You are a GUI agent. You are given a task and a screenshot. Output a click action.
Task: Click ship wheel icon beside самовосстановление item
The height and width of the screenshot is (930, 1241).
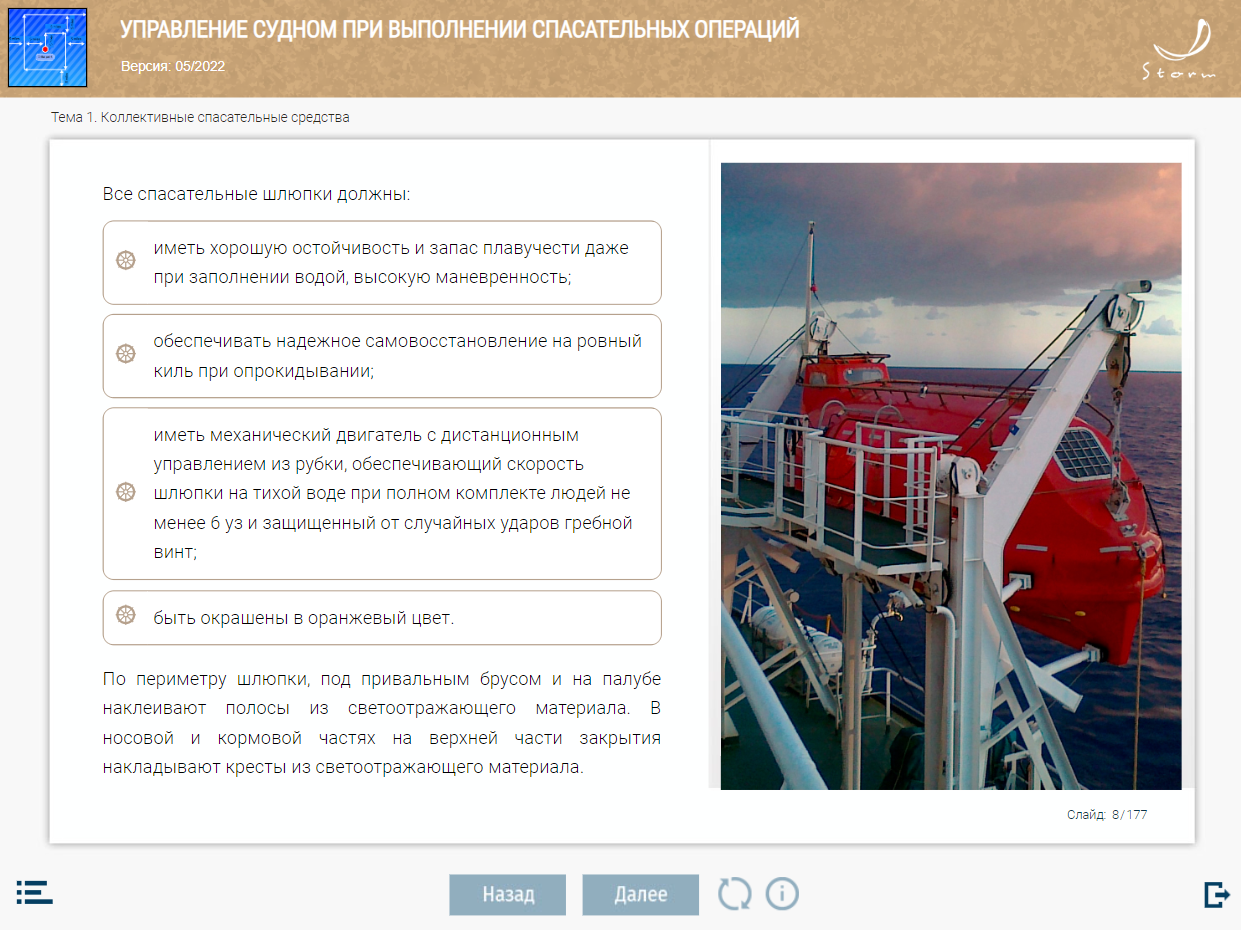126,354
